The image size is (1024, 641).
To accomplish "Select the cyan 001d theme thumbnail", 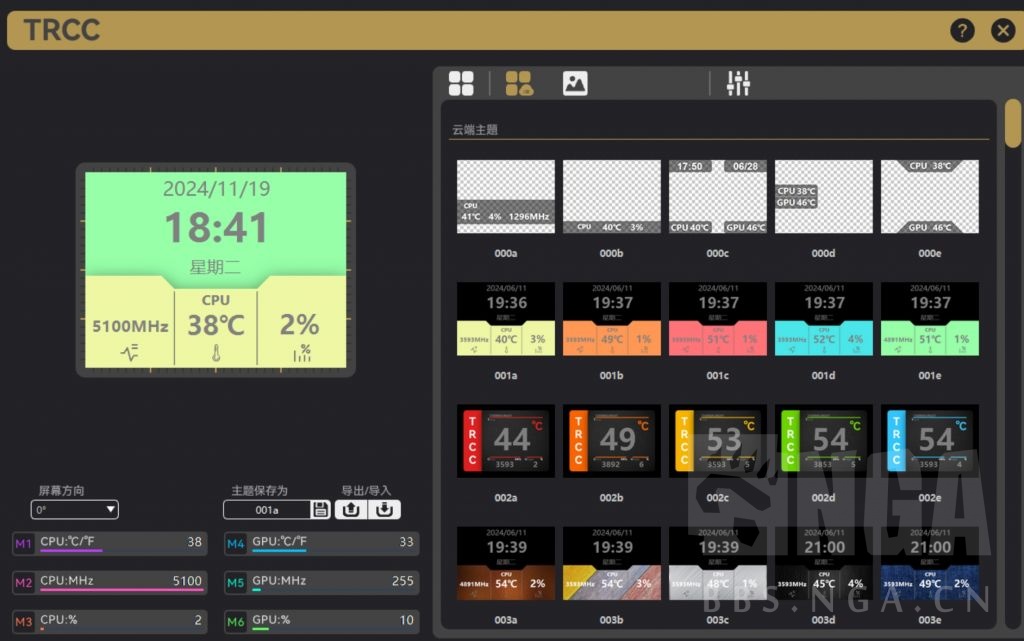I will (x=824, y=319).
